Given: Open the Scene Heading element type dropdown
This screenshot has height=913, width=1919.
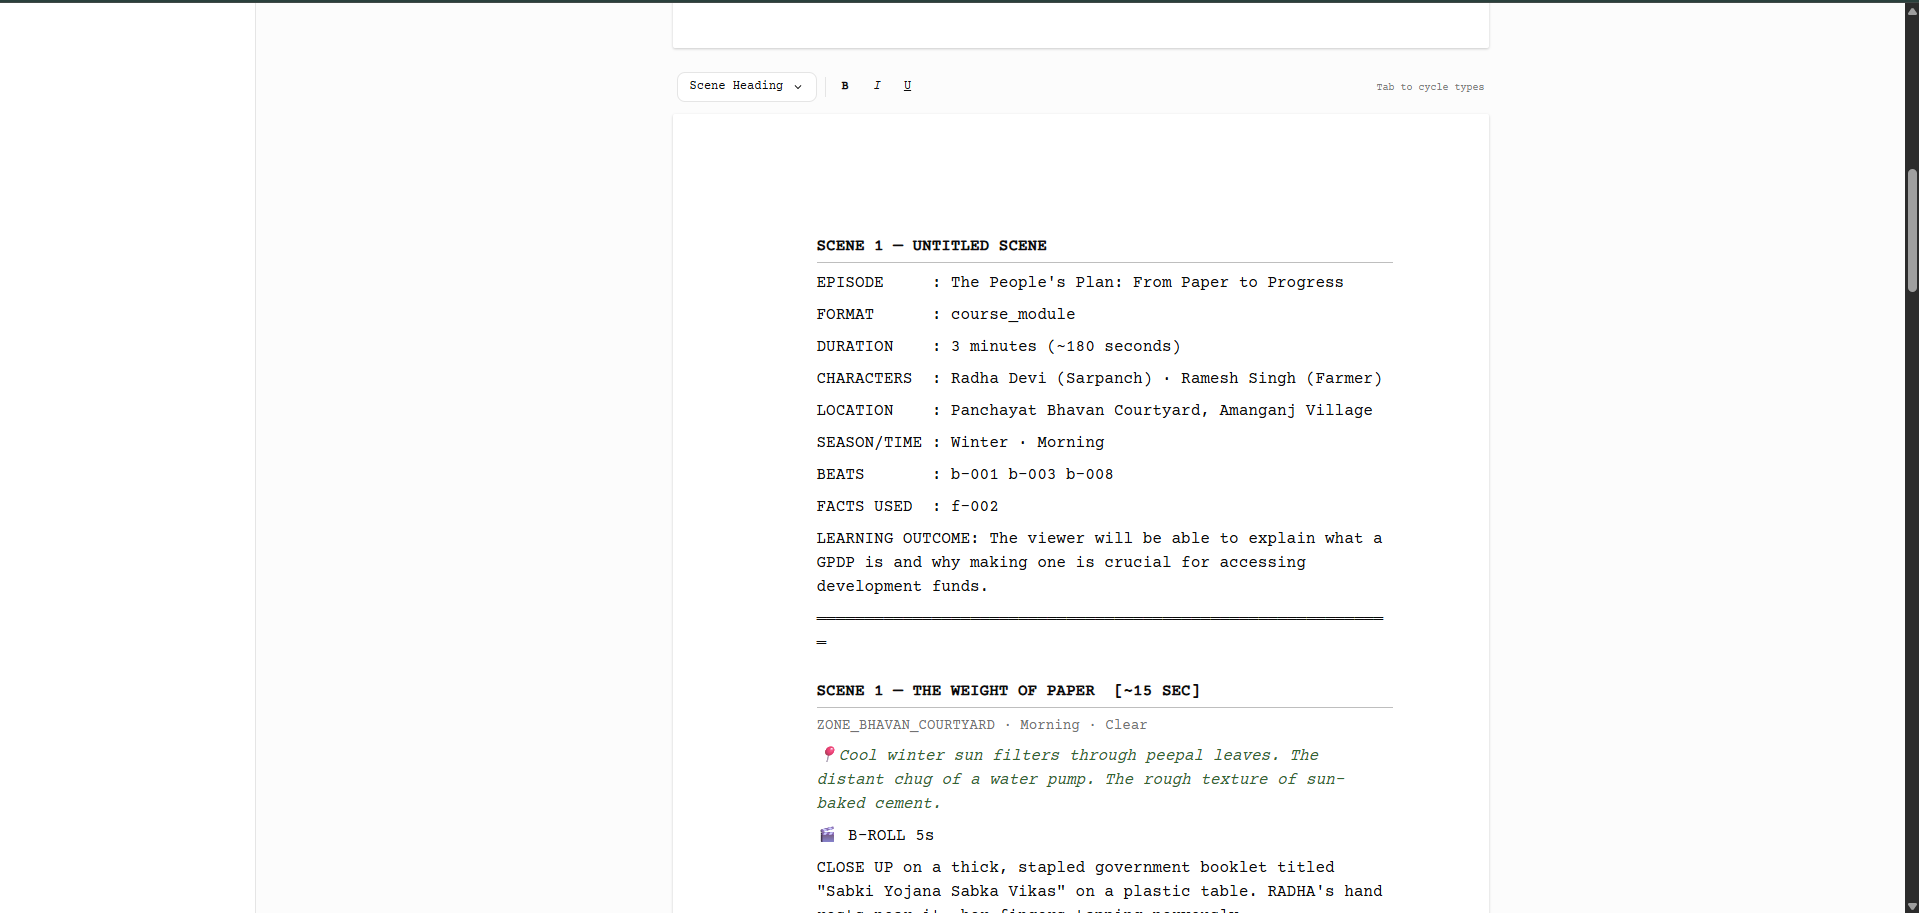Looking at the screenshot, I should pyautogui.click(x=745, y=86).
